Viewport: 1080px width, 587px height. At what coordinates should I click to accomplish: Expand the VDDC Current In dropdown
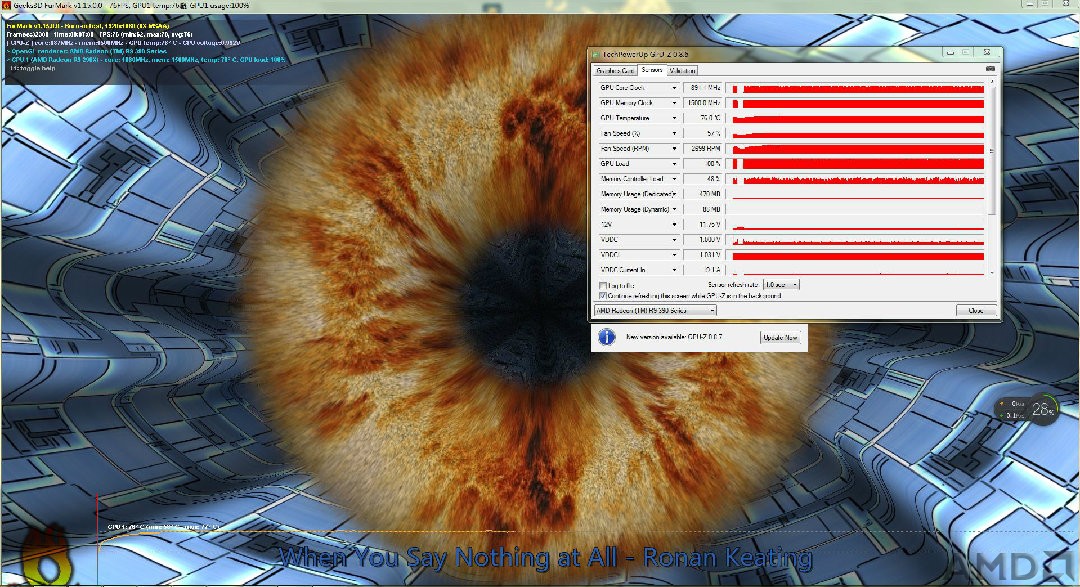click(x=674, y=270)
